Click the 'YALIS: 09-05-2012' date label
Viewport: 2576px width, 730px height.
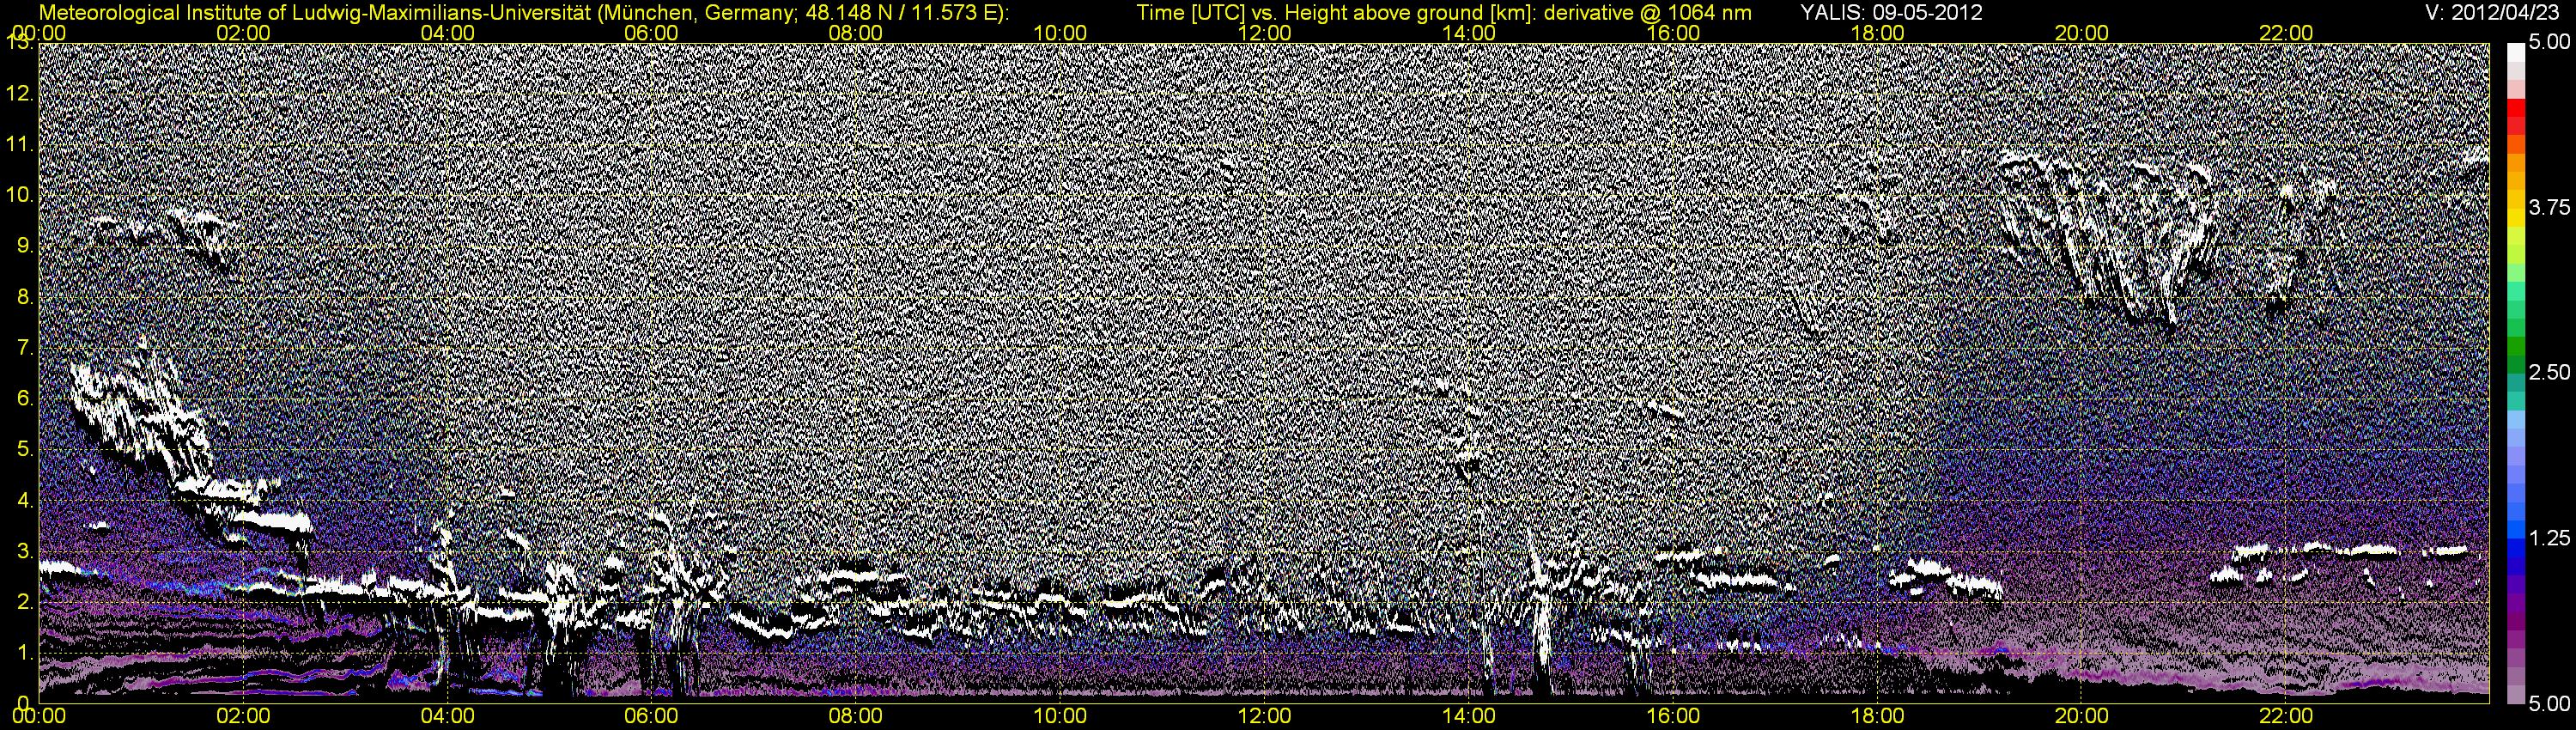1891,12
